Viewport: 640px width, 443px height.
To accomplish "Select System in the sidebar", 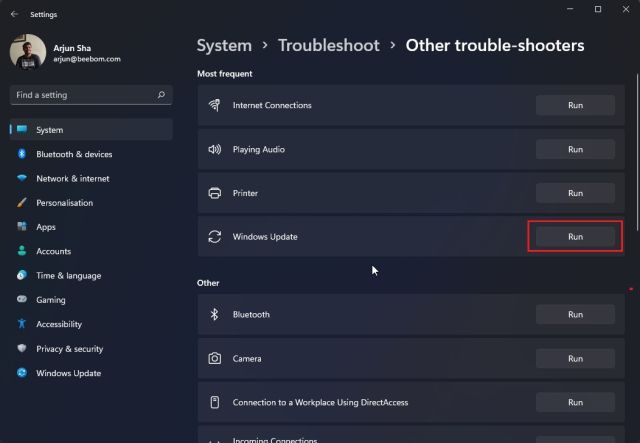I will point(91,130).
